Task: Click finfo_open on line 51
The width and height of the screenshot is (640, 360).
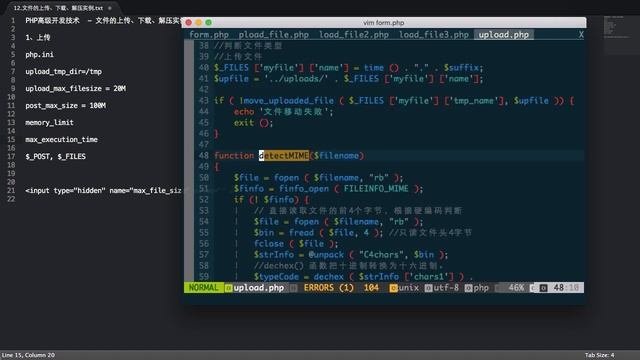Action: click(304, 189)
